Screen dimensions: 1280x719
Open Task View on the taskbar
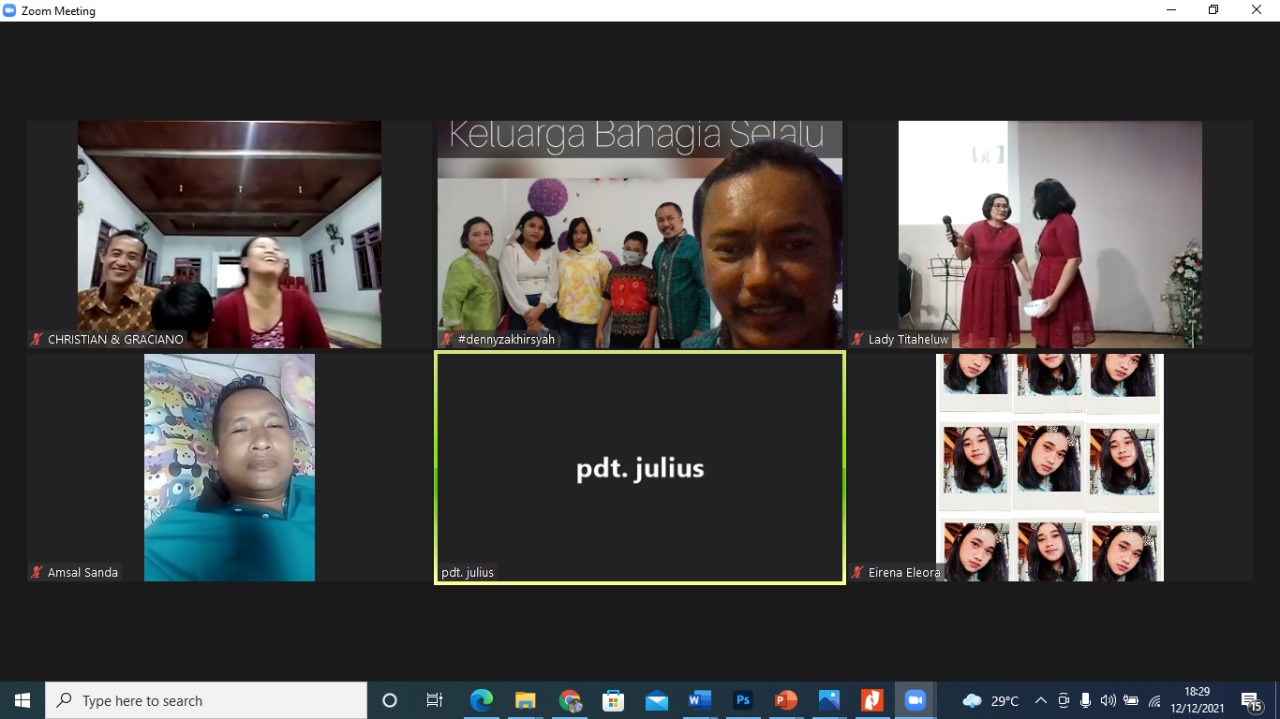click(434, 701)
